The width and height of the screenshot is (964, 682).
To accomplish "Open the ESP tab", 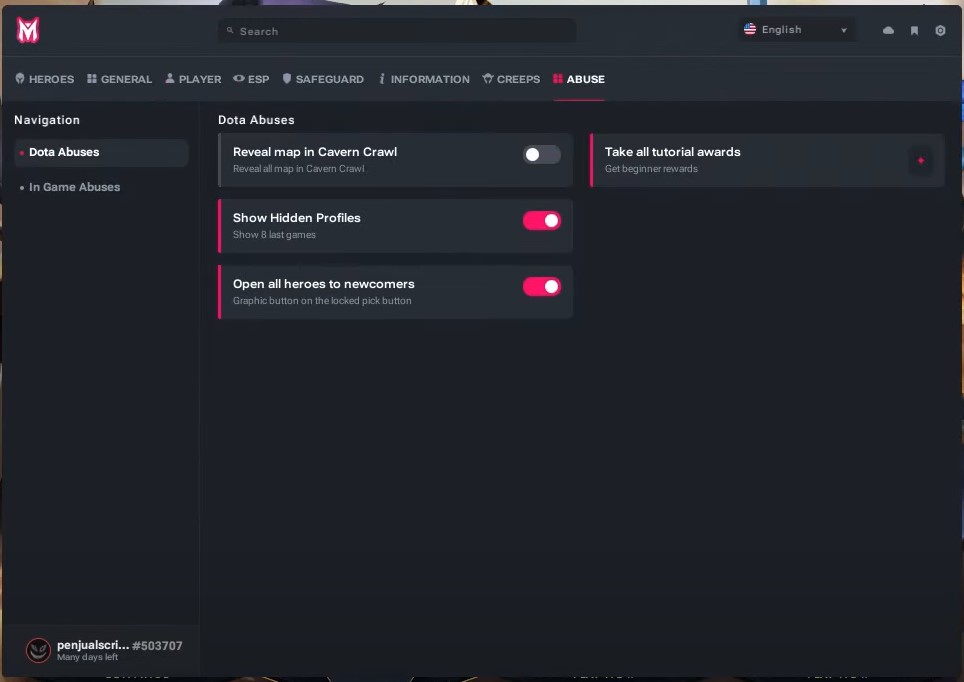I will (x=251, y=79).
